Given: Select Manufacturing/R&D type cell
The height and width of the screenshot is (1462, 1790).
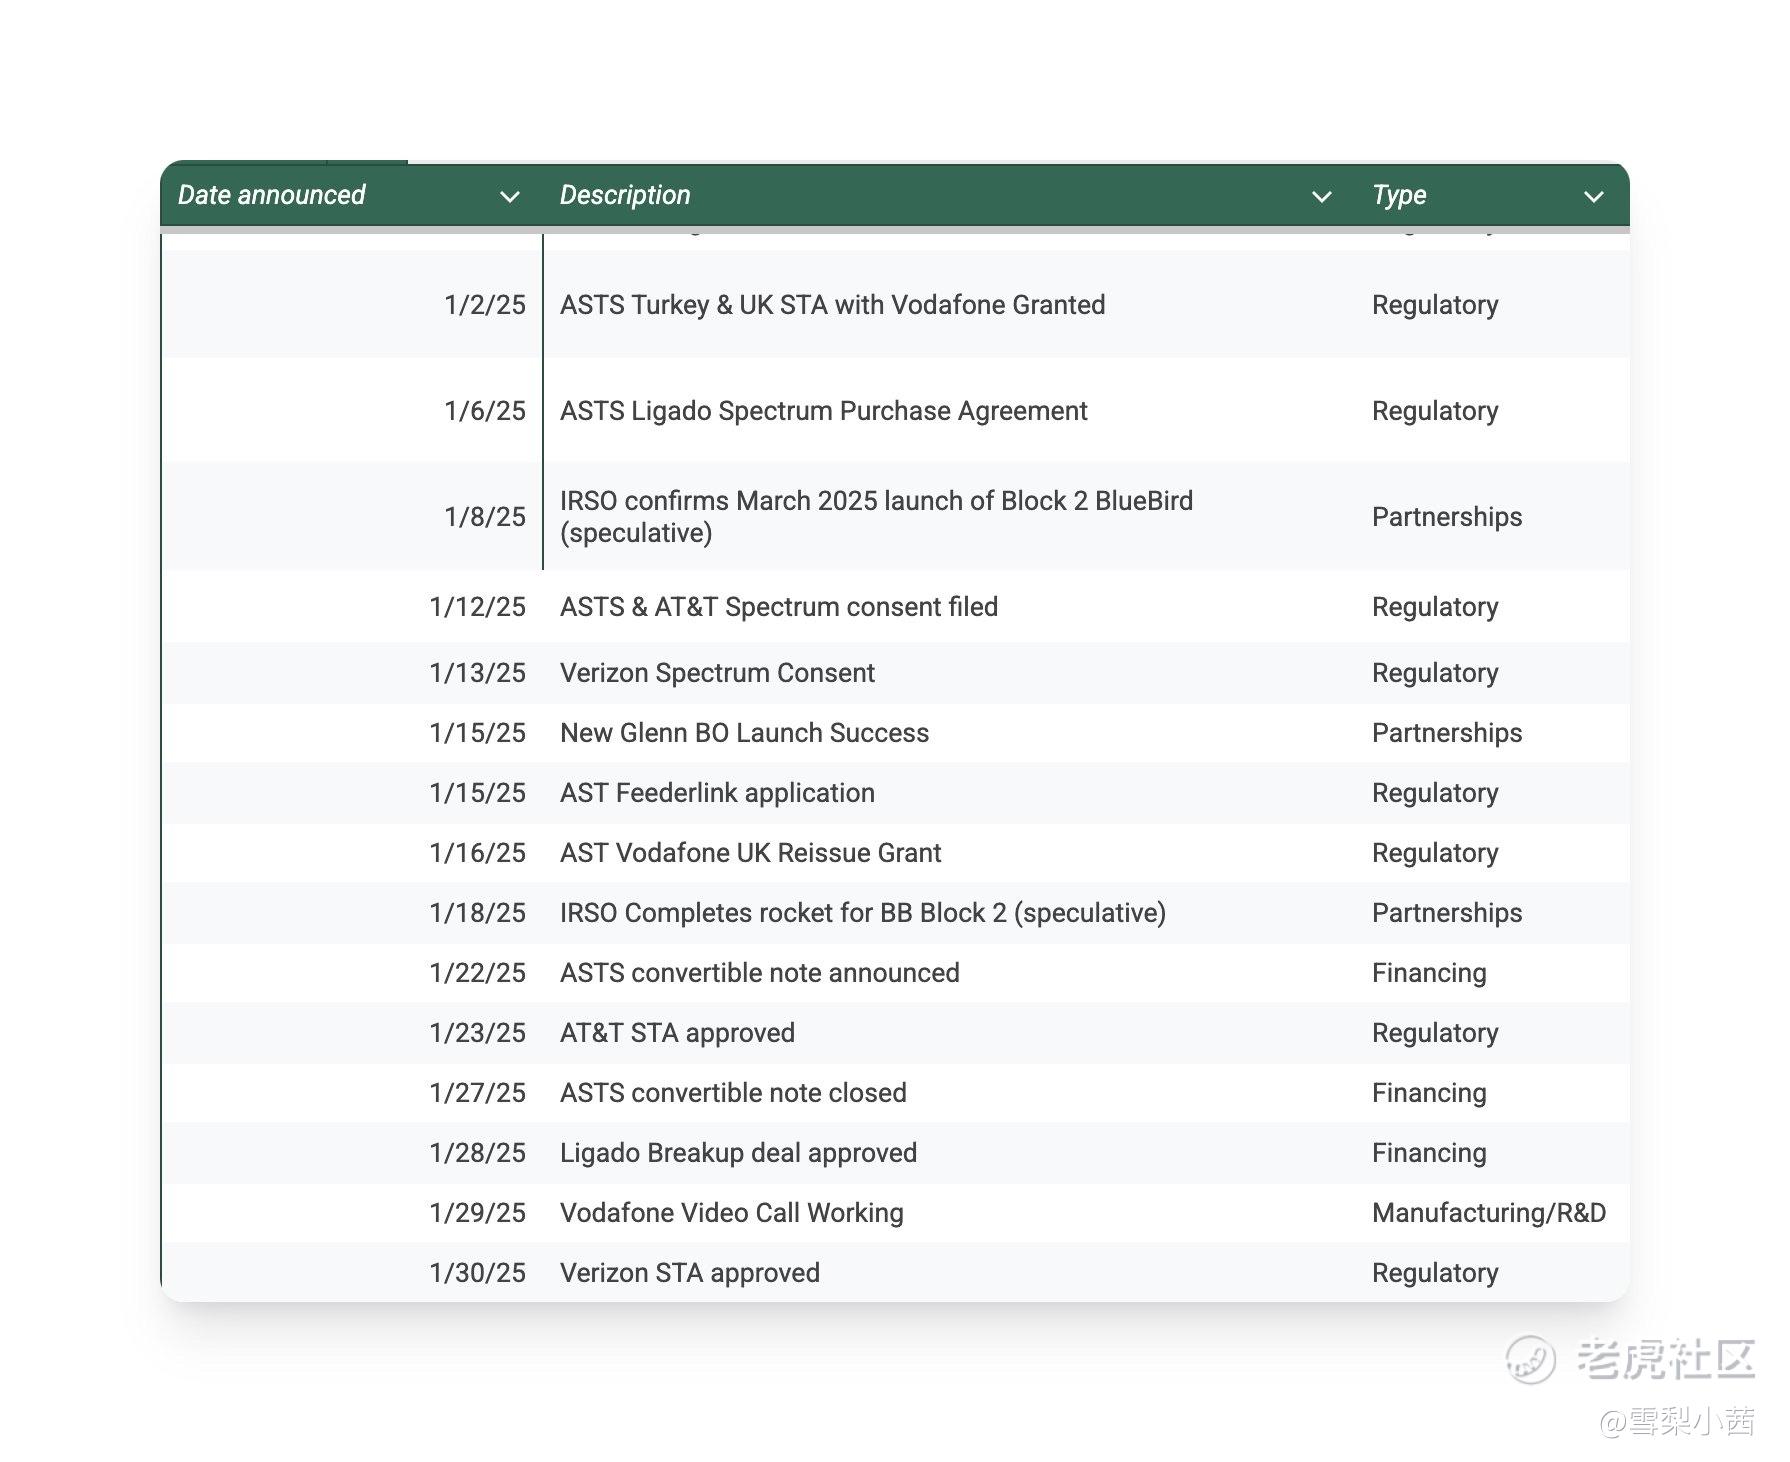Looking at the screenshot, I should (1489, 1213).
